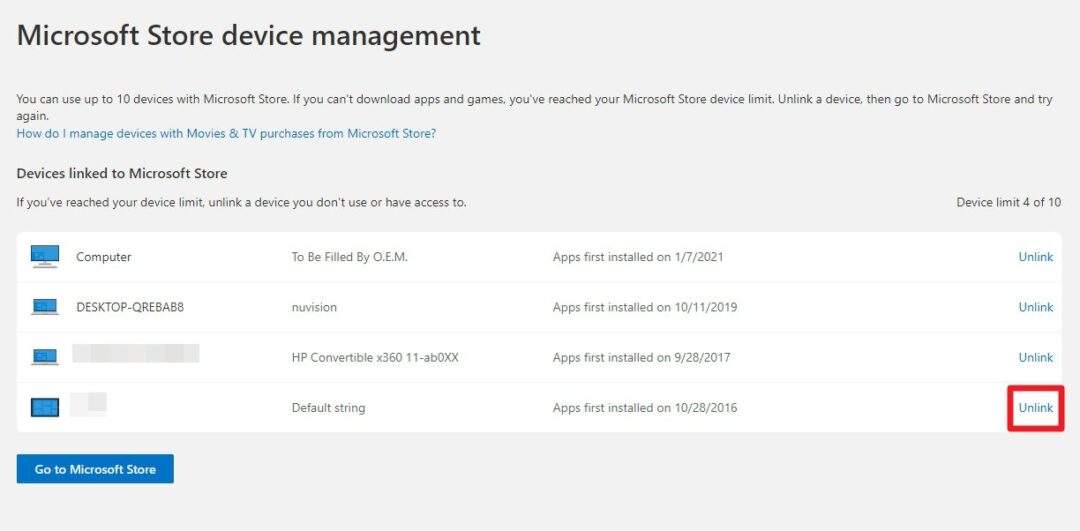
Task: Click 'Apps first installed on 9/28/2017'
Action: pyautogui.click(x=641, y=357)
